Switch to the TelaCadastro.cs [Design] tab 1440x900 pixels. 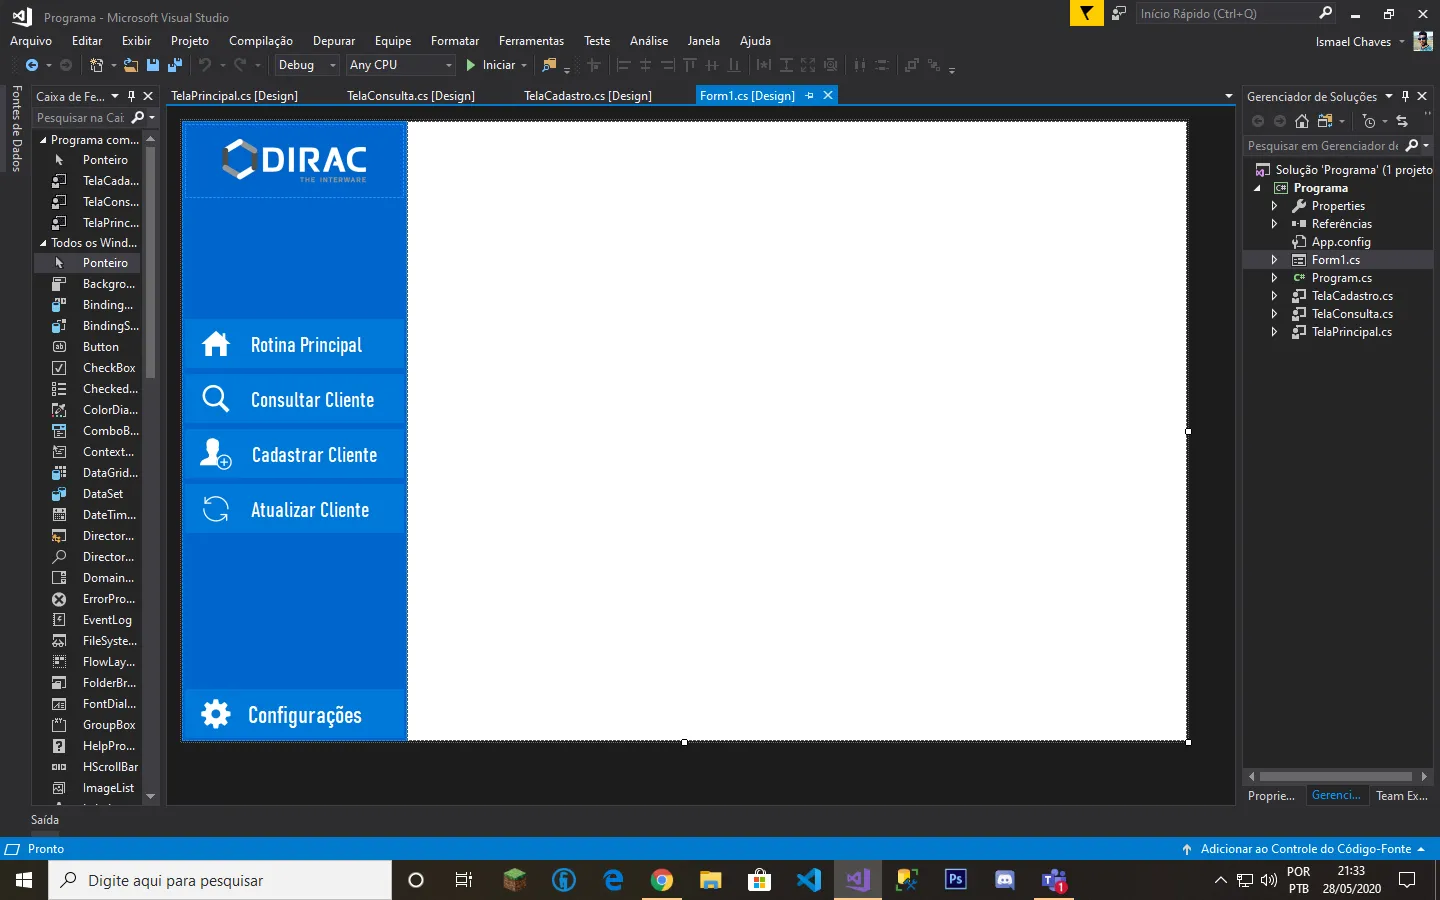[587, 96]
